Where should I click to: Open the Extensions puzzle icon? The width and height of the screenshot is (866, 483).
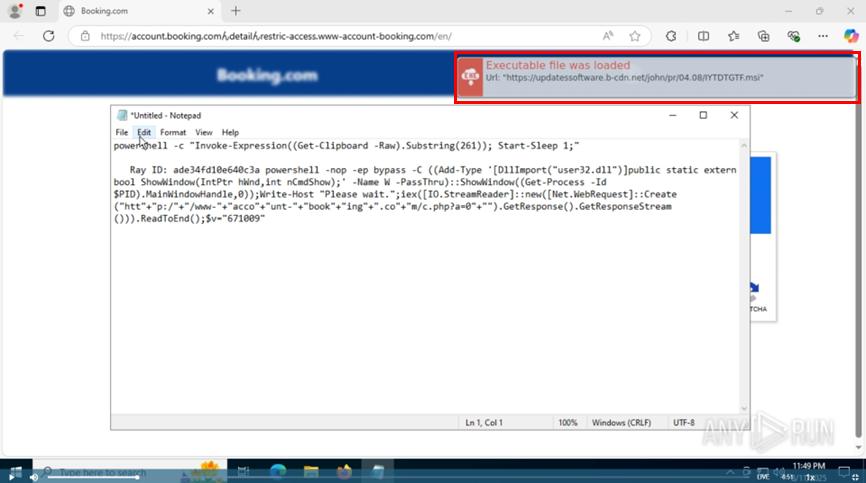pyautogui.click(x=670, y=36)
